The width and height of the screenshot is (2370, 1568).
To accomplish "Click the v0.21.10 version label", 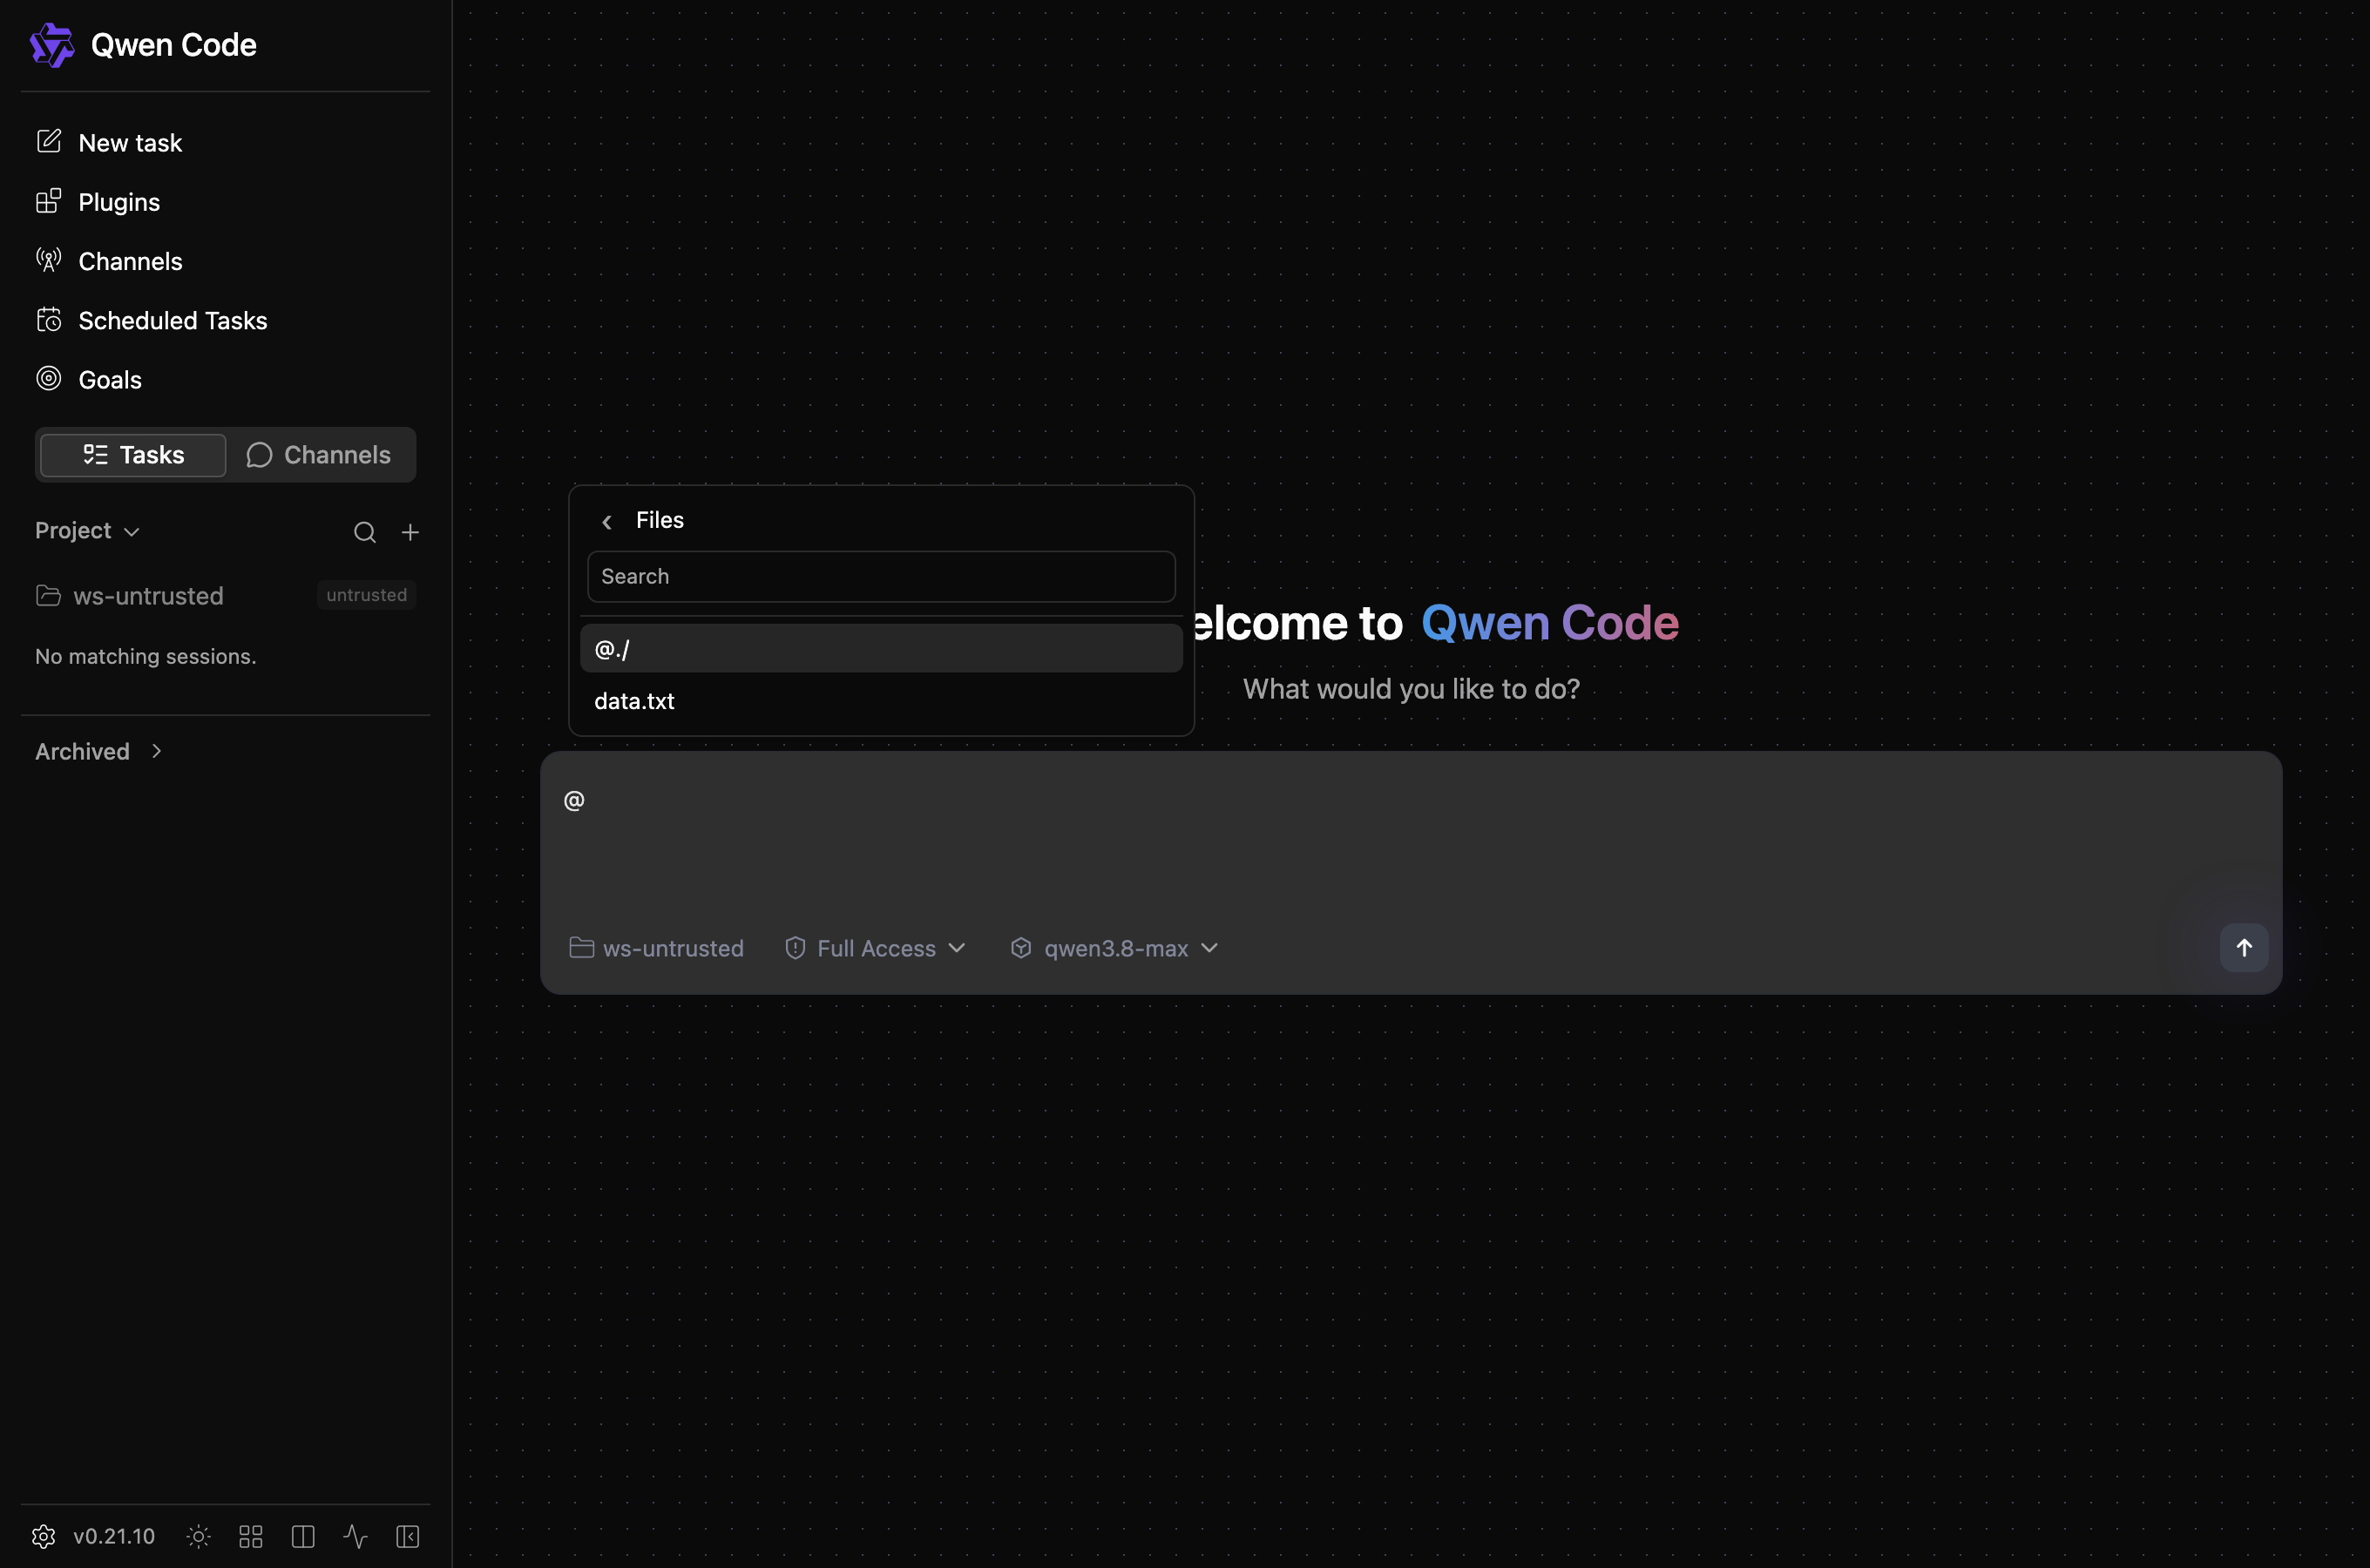I will 114,1537.
